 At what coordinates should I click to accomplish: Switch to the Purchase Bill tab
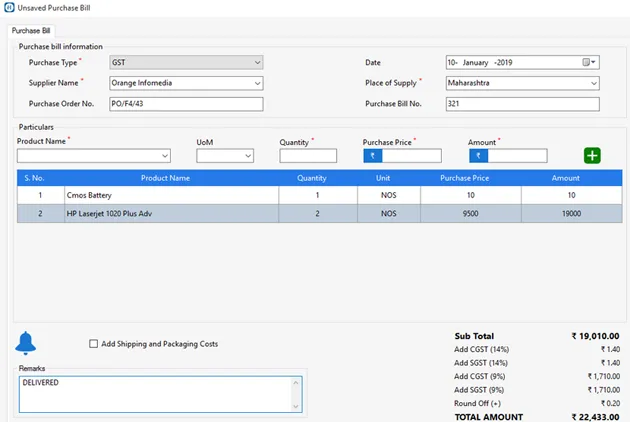point(31,30)
